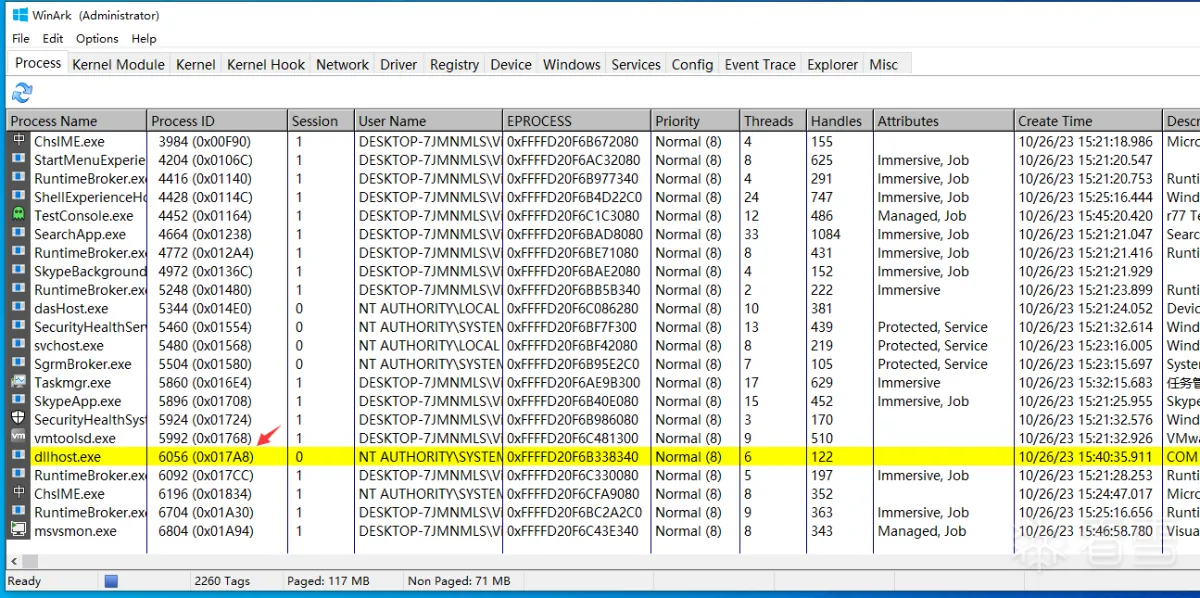This screenshot has height=598, width=1200.
Task: Sort by the User Name column header
Action: (428, 121)
